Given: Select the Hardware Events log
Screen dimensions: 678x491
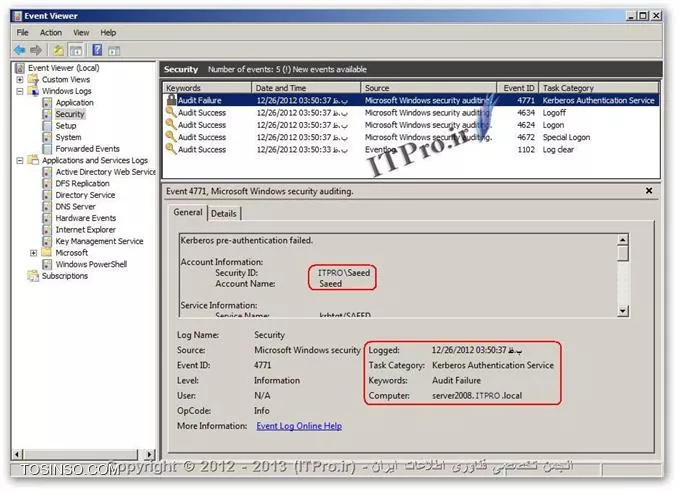Looking at the screenshot, I should (86, 218).
